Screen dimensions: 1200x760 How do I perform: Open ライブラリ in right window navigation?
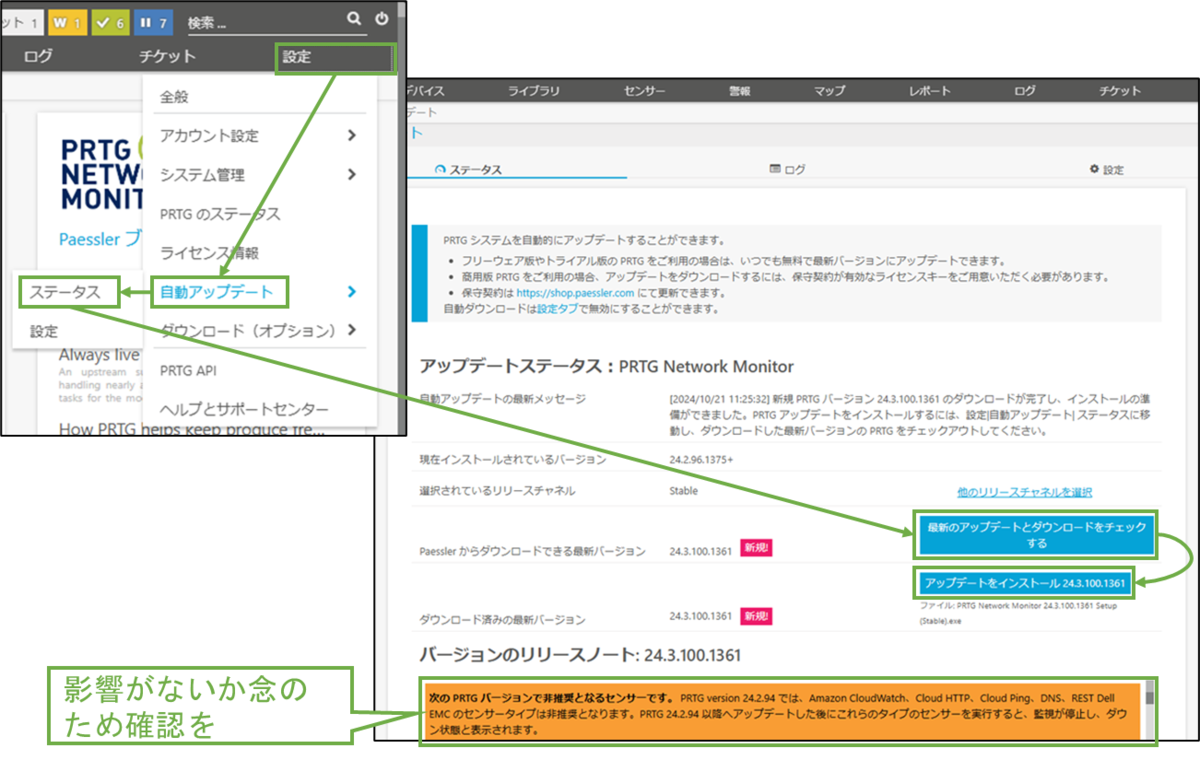pos(533,91)
